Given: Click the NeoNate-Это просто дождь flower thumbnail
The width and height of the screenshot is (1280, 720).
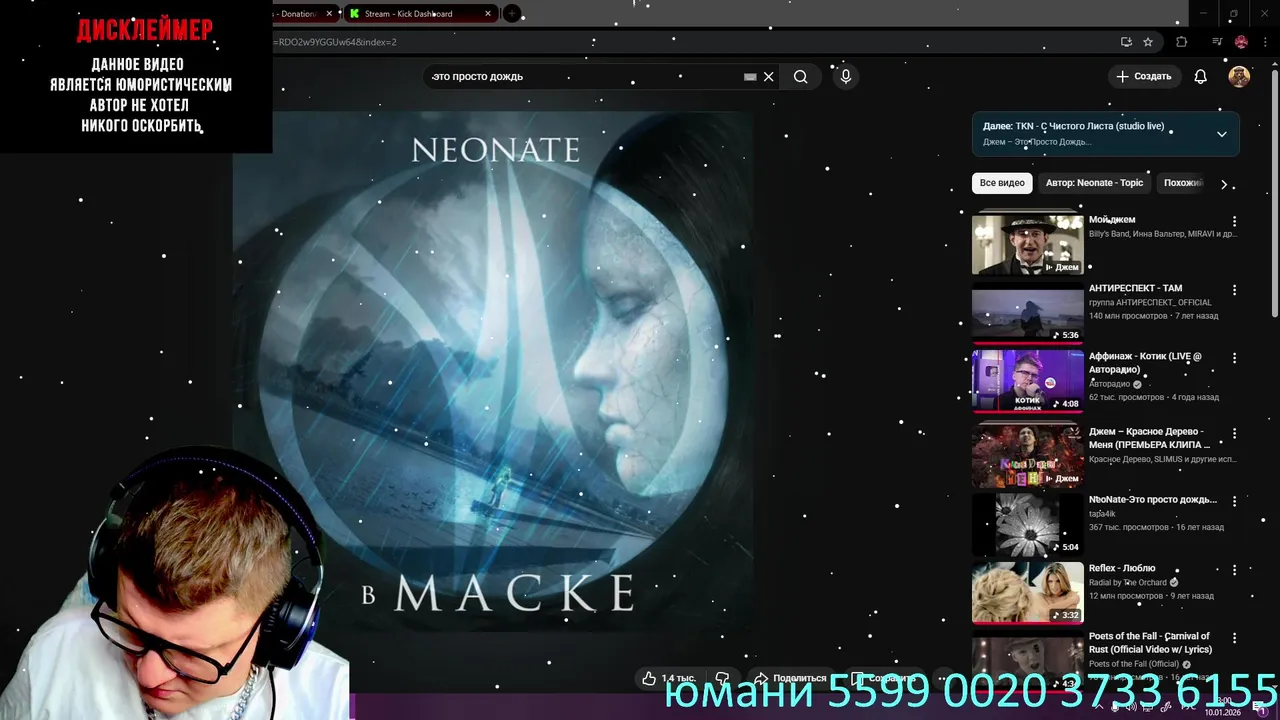Looking at the screenshot, I should tap(1027, 524).
